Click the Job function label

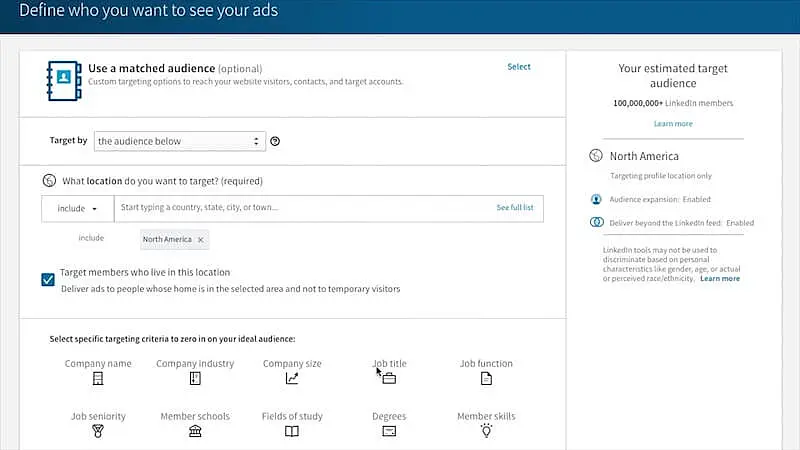point(486,364)
